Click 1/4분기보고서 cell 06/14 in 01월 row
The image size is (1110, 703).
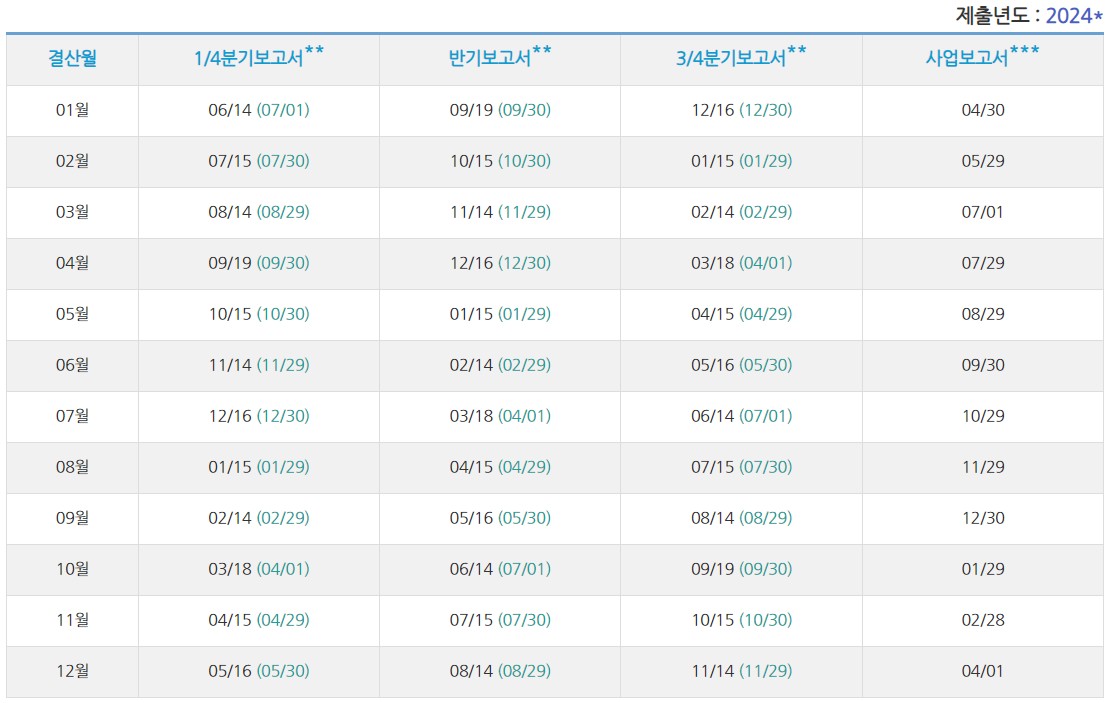point(259,110)
